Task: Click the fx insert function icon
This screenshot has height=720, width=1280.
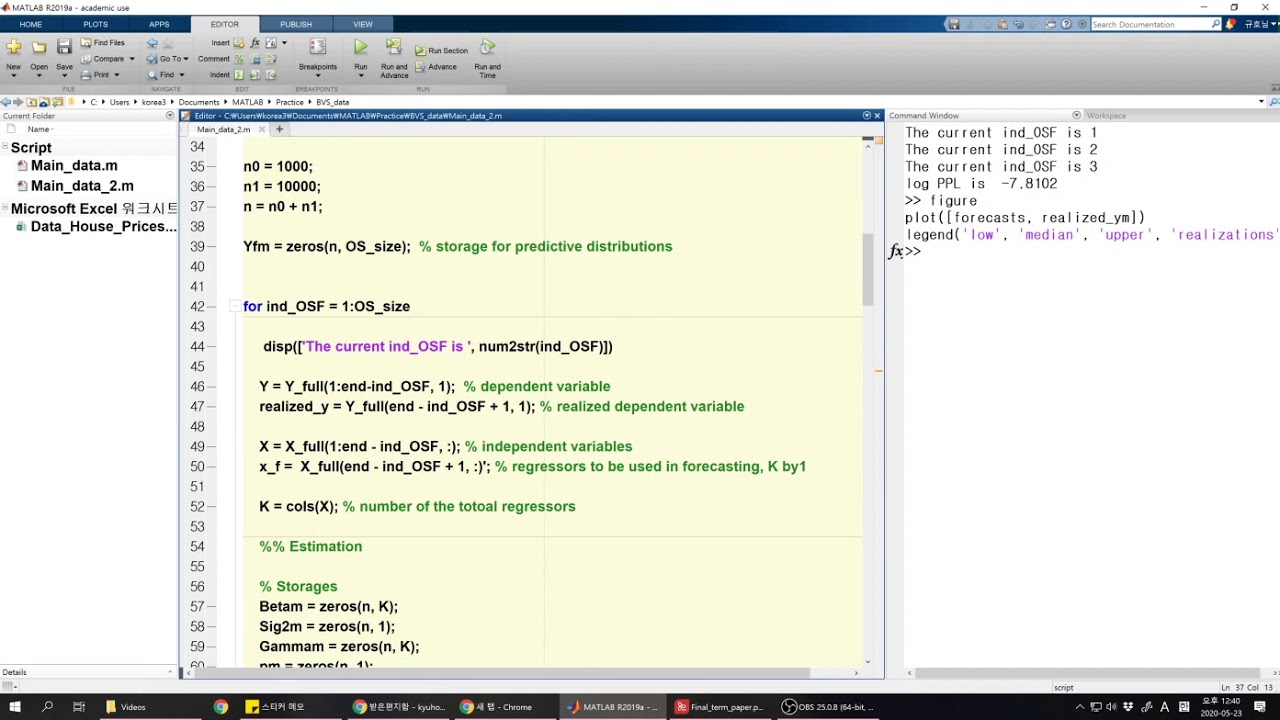Action: point(255,43)
